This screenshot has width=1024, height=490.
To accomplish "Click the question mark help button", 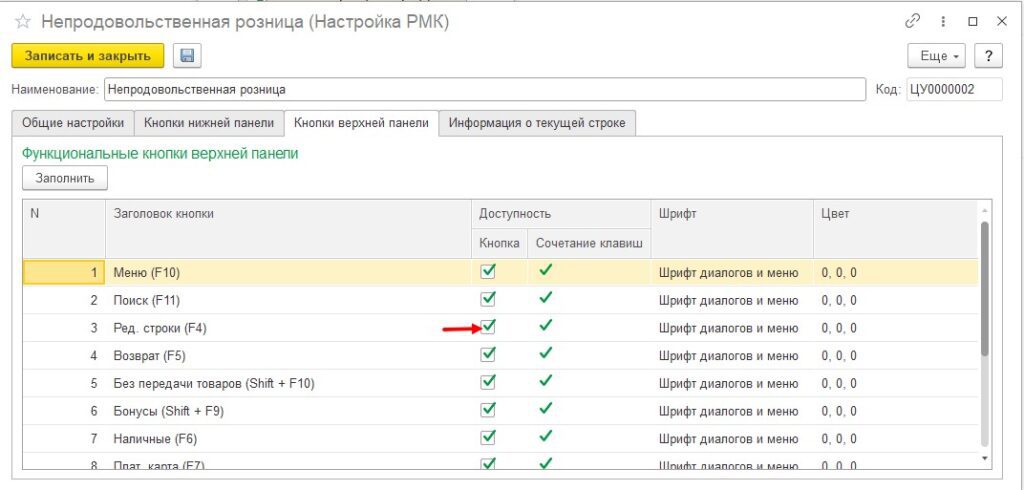I will 988,56.
